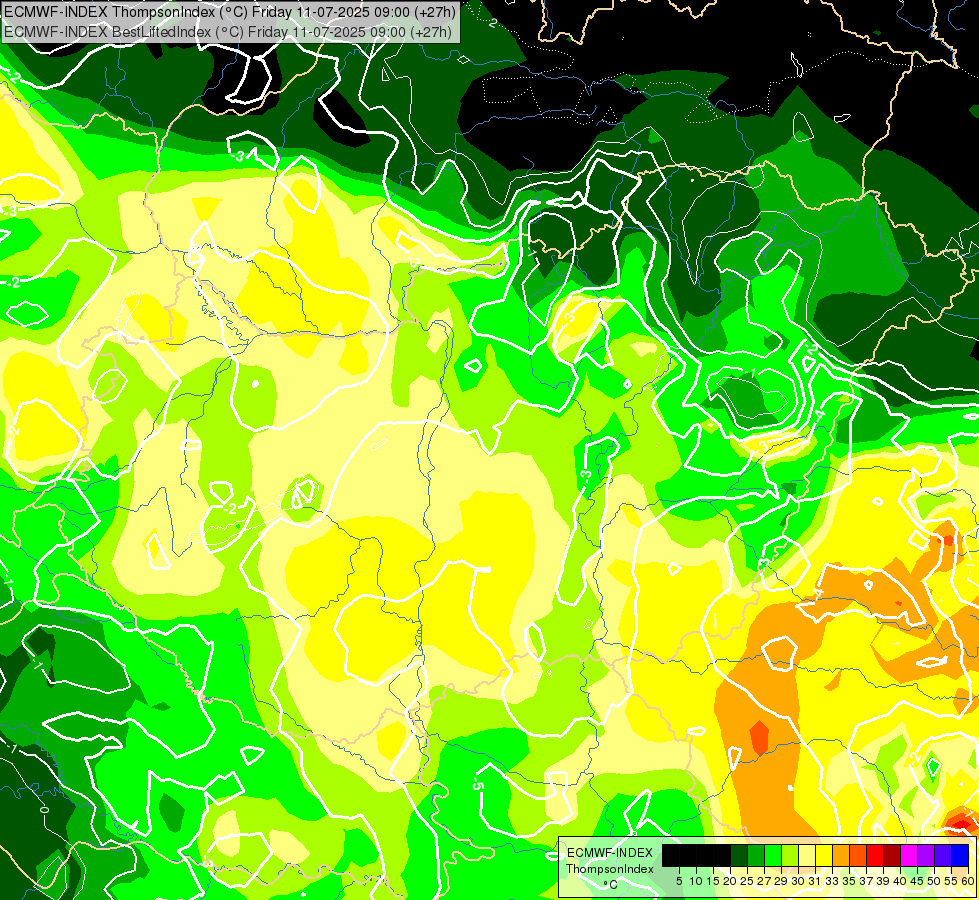Click the legend tick value 39
The width and height of the screenshot is (979, 900).
click(883, 881)
